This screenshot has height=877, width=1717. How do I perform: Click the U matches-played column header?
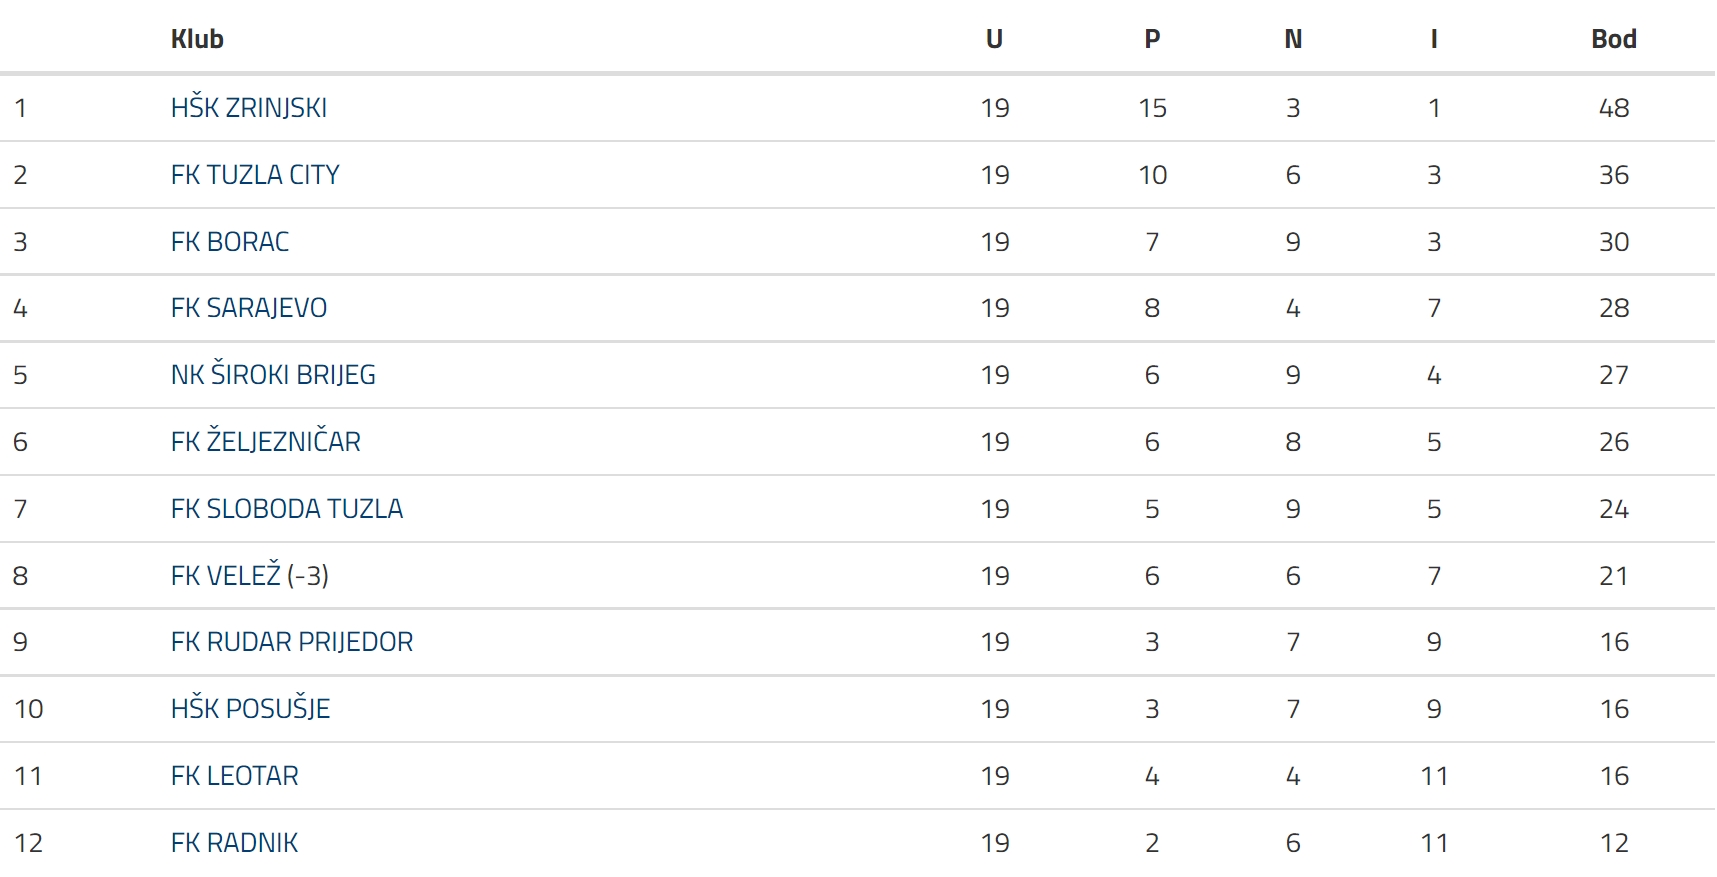pos(994,39)
